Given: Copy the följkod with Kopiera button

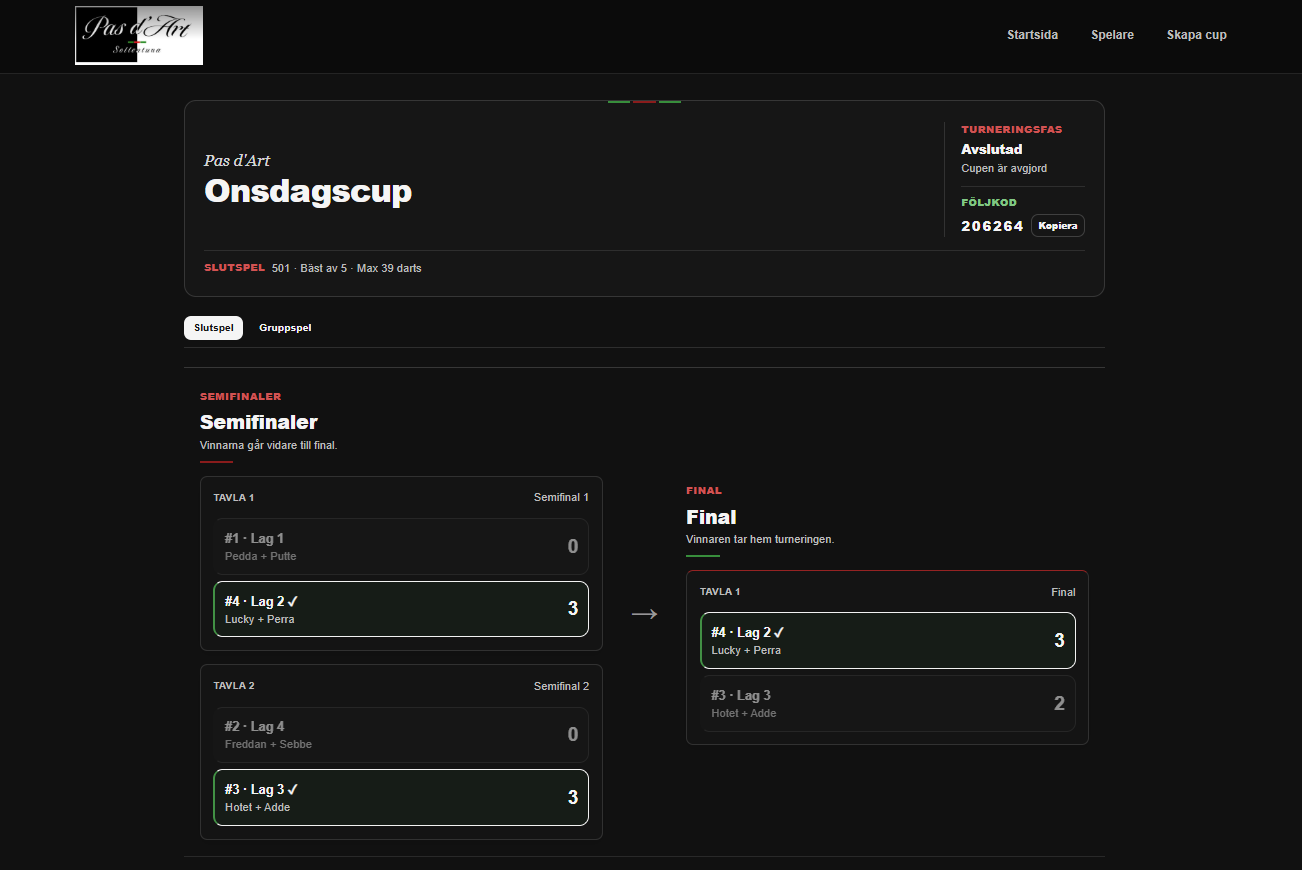Looking at the screenshot, I should point(1058,226).
